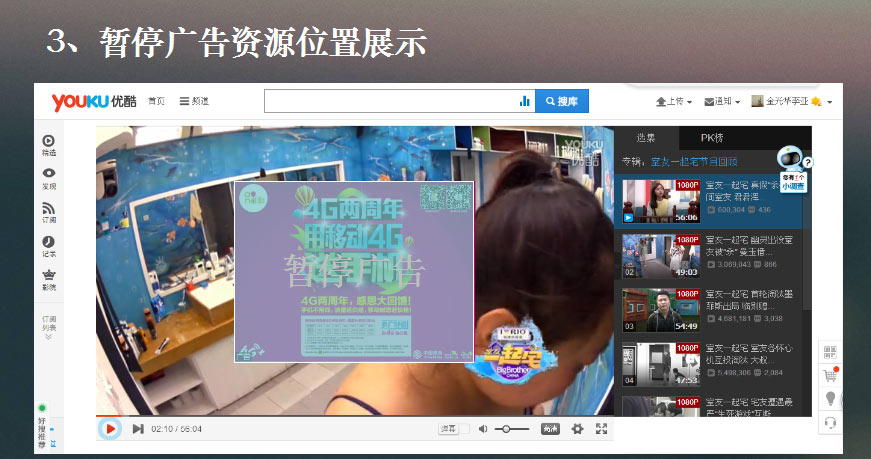Click the search input field

click(x=390, y=101)
